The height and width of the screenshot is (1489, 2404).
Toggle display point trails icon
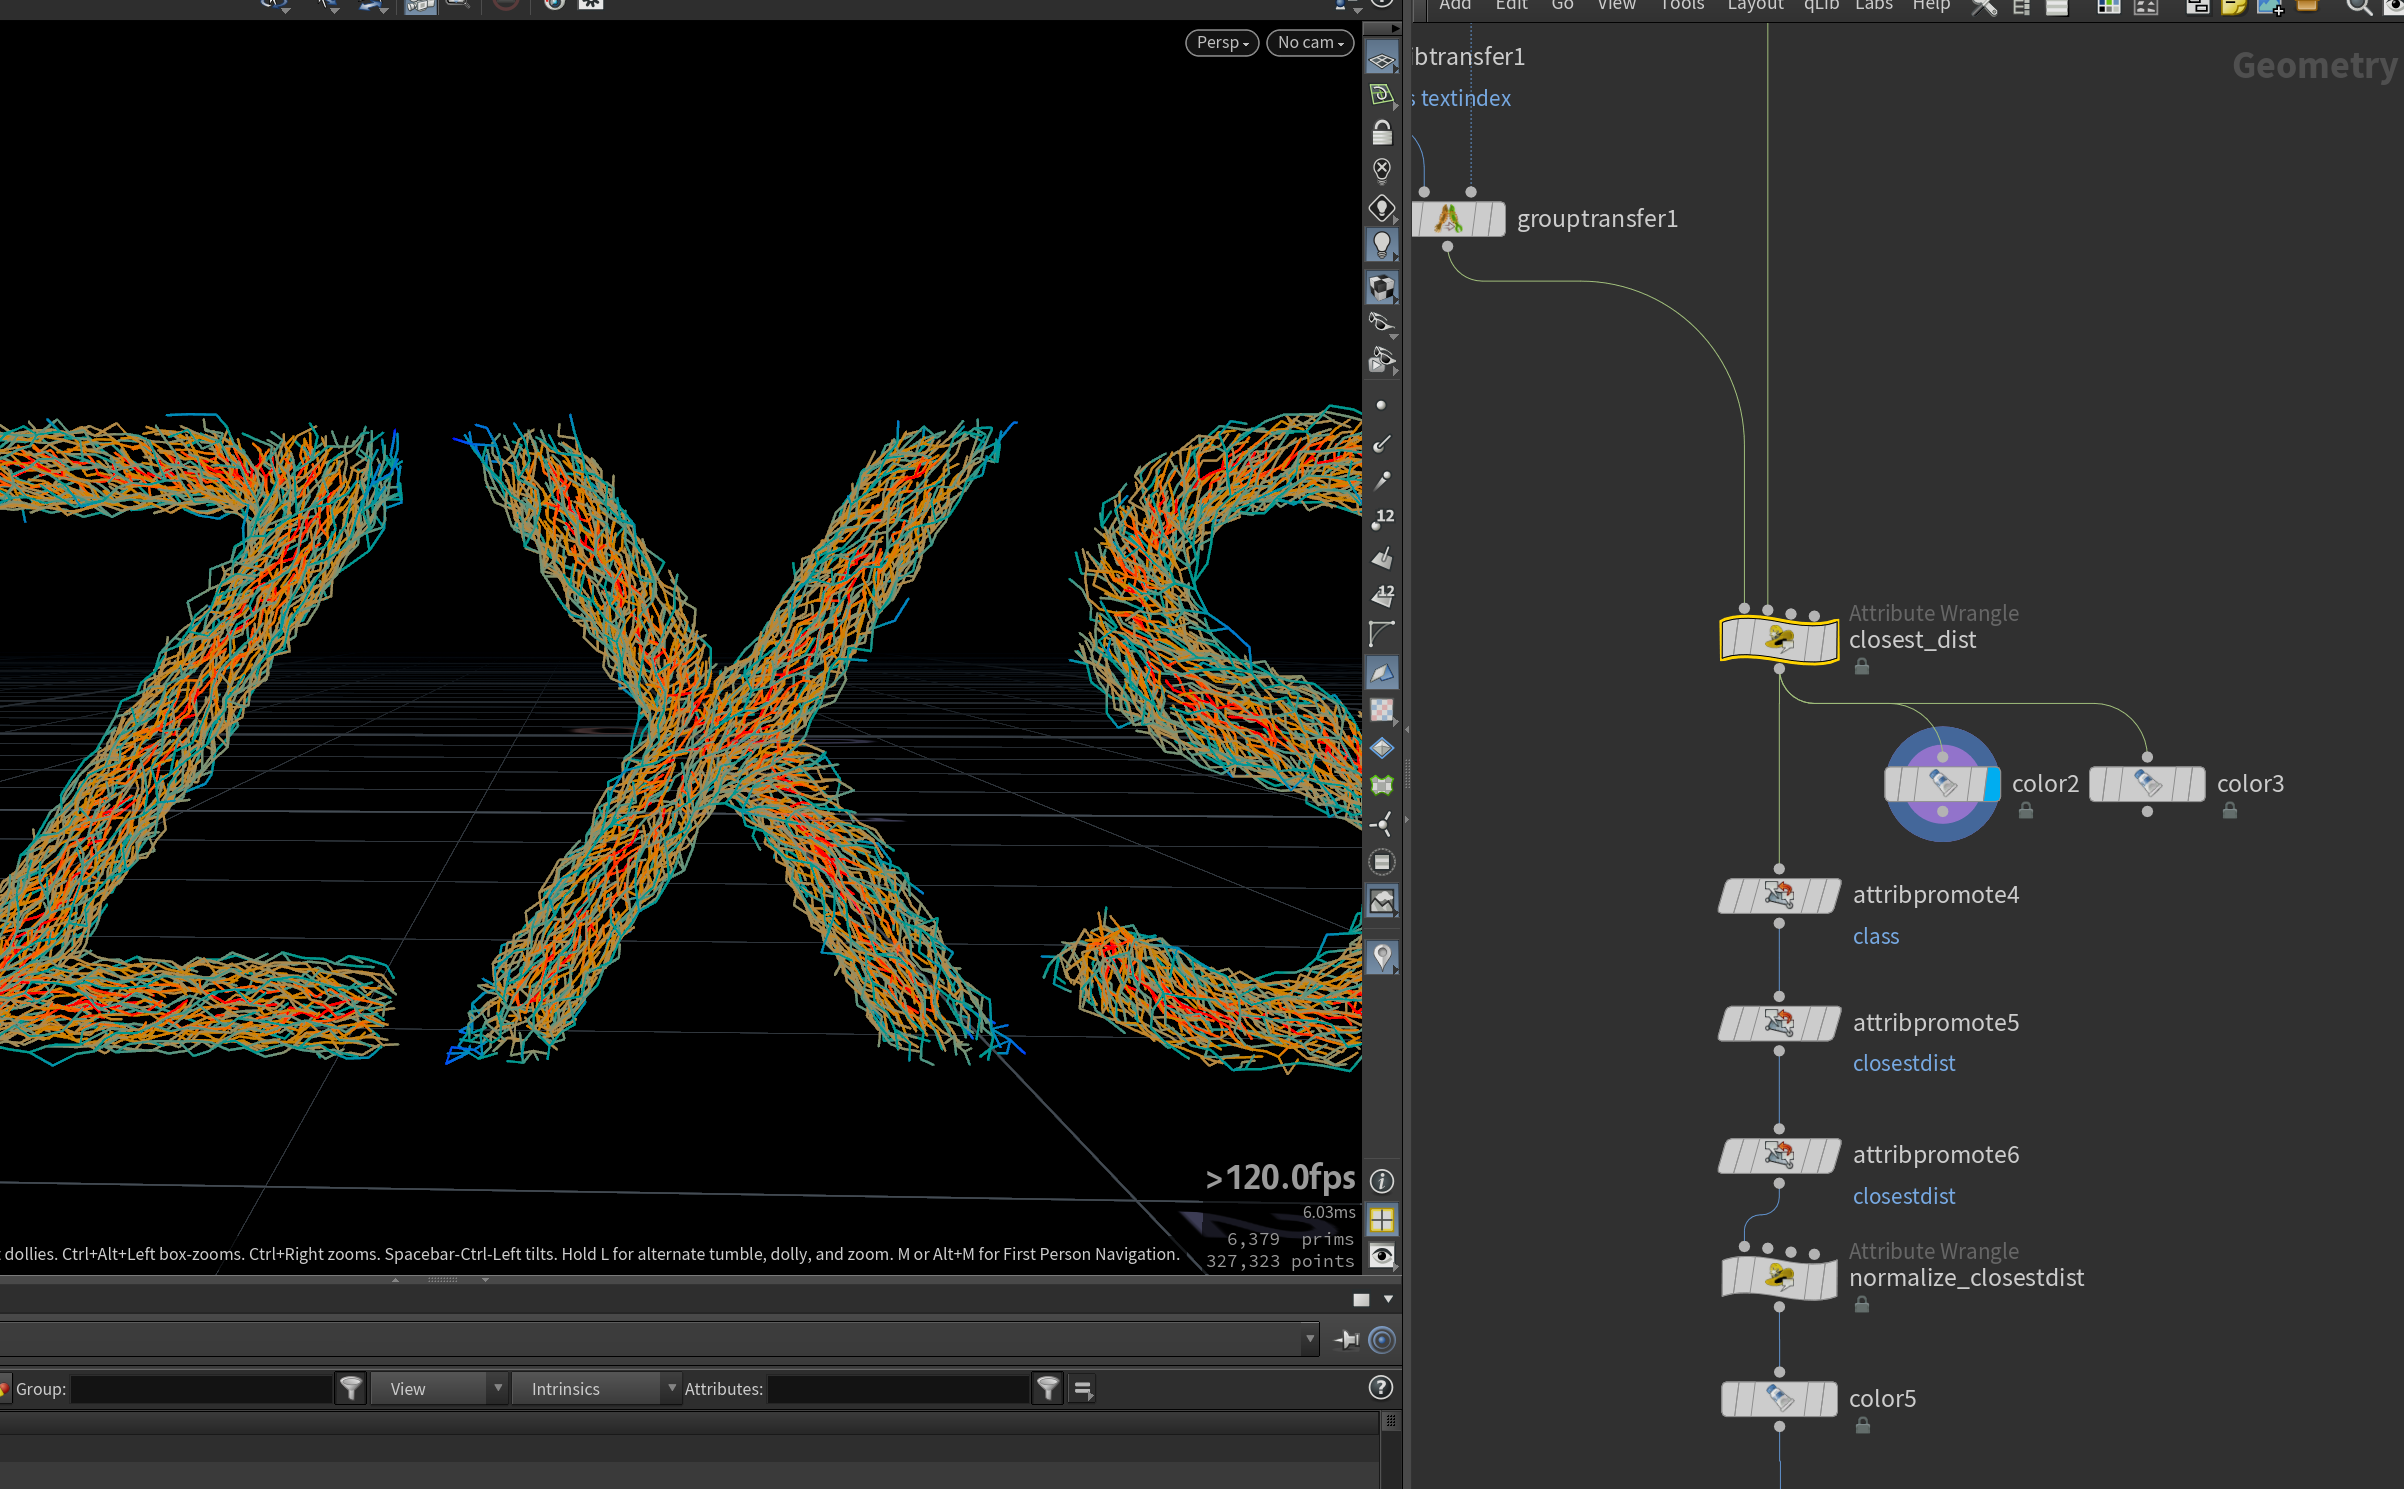point(1382,481)
